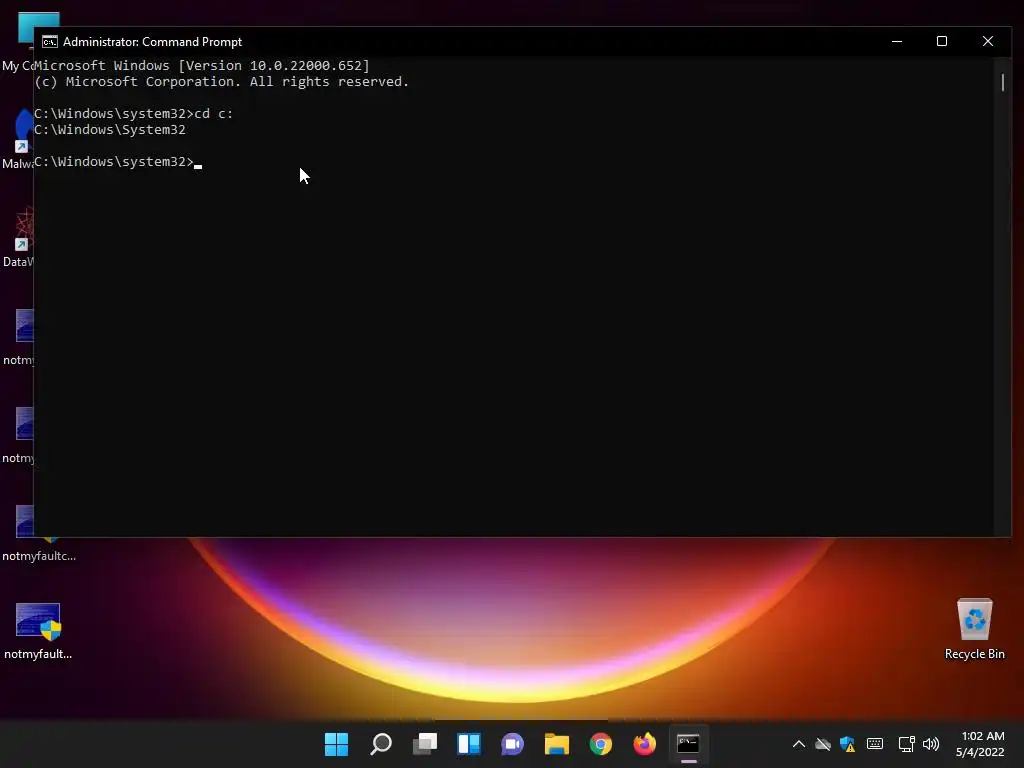Screen dimensions: 1024x768
Task: Open the volume speaker tray icon
Action: point(931,744)
